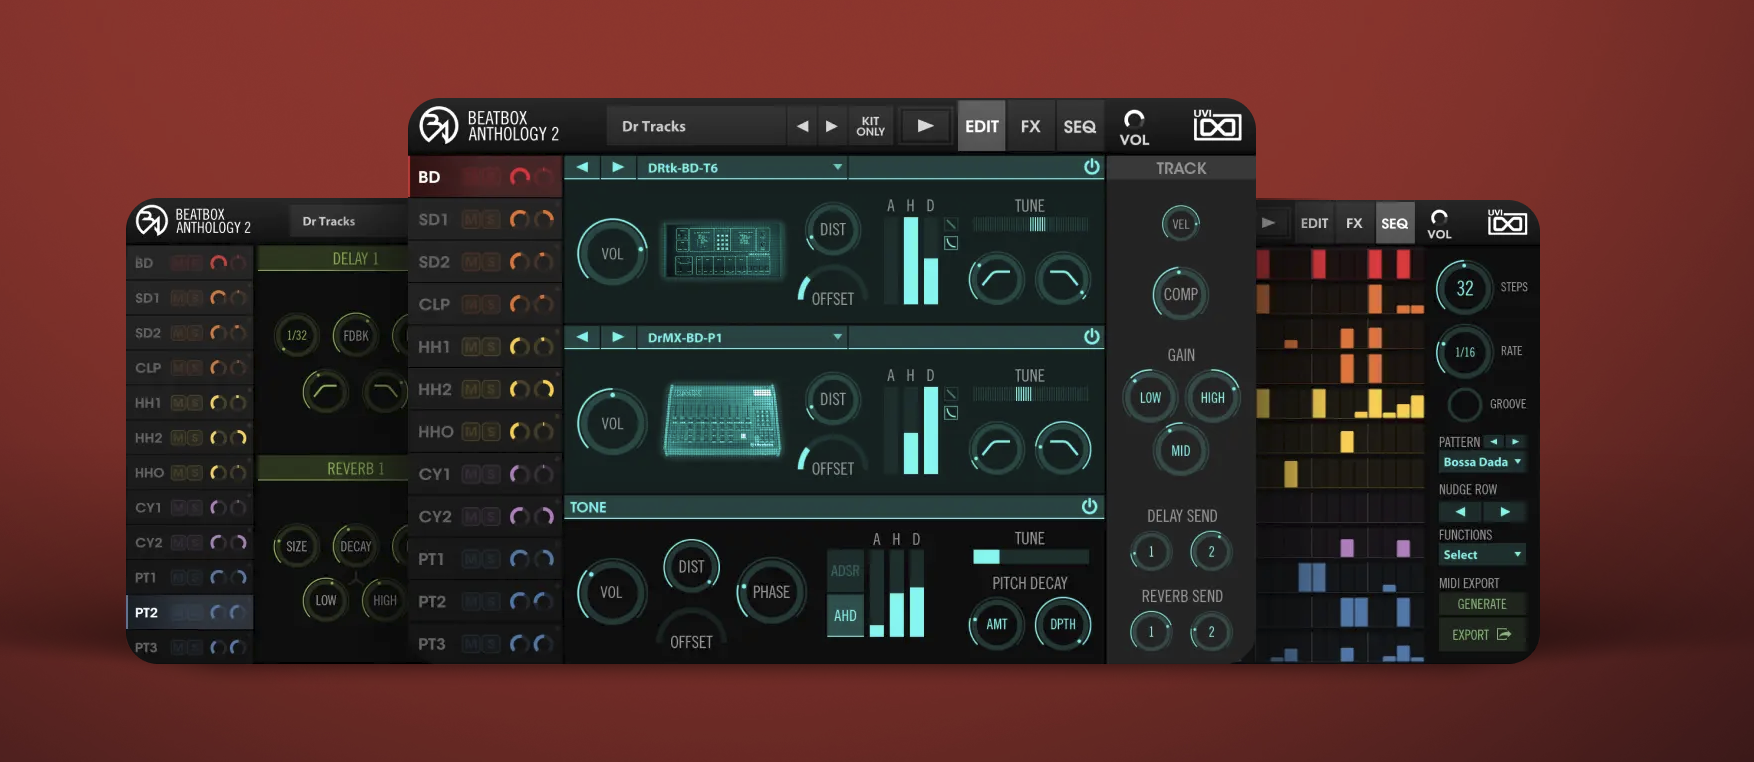Viewport: 1754px width, 762px height.
Task: Click the EXPORT button in sequencer
Action: click(1482, 634)
